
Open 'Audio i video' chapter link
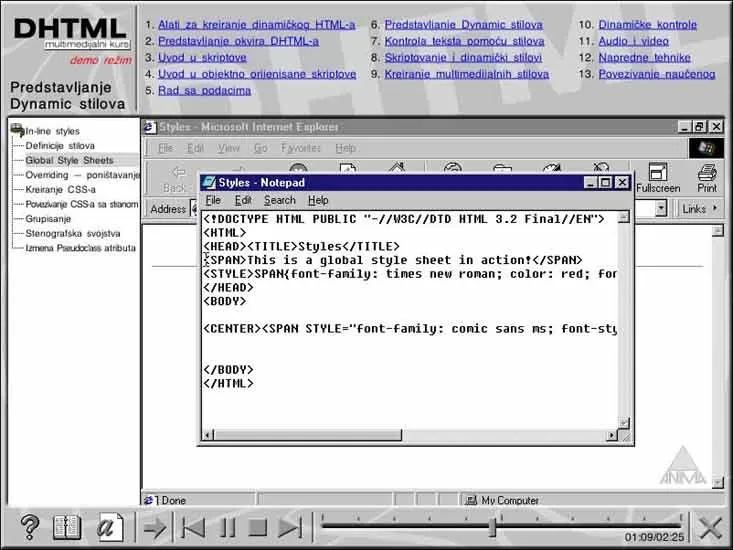[633, 41]
